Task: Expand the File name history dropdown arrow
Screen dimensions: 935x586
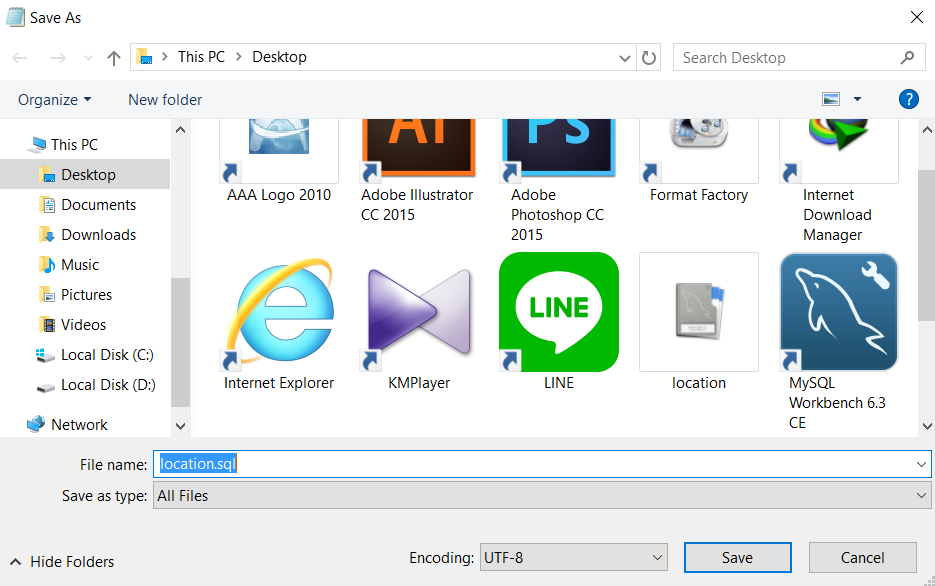Action: click(x=921, y=464)
